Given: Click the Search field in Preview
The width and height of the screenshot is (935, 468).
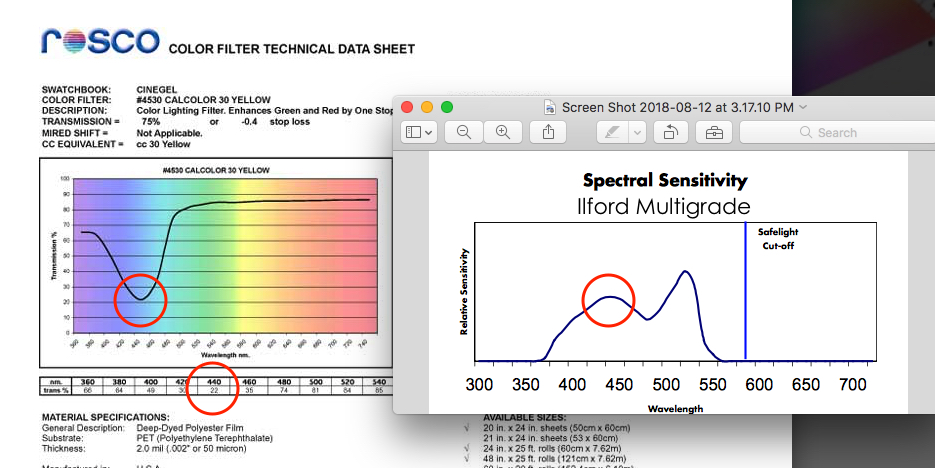Looking at the screenshot, I should tap(840, 132).
